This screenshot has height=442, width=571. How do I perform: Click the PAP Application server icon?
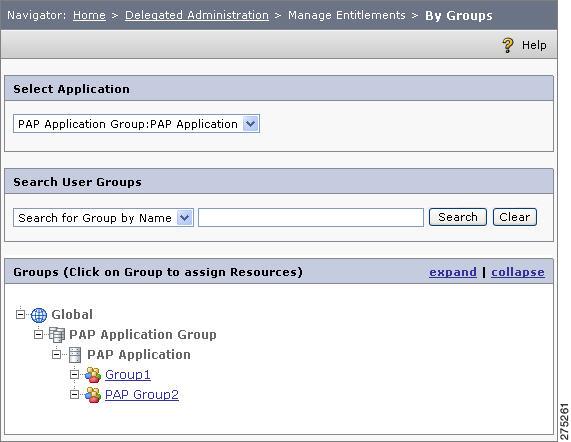75,355
